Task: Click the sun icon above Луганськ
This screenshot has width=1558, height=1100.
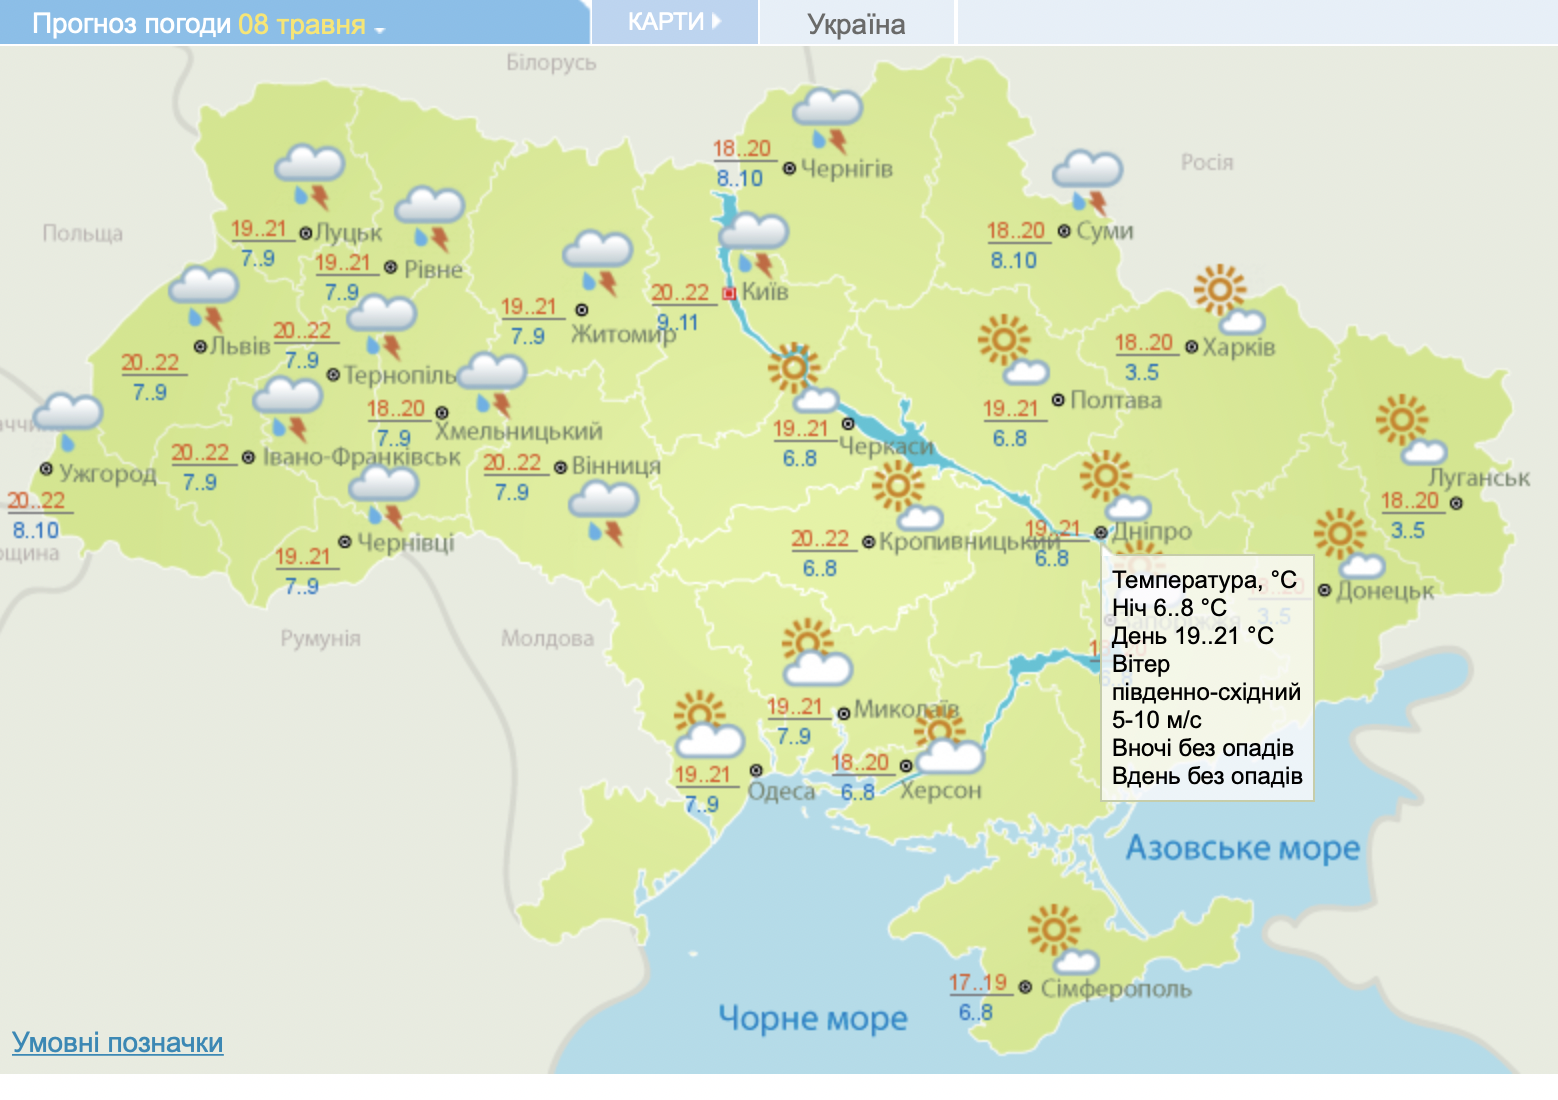Action: 1408,430
